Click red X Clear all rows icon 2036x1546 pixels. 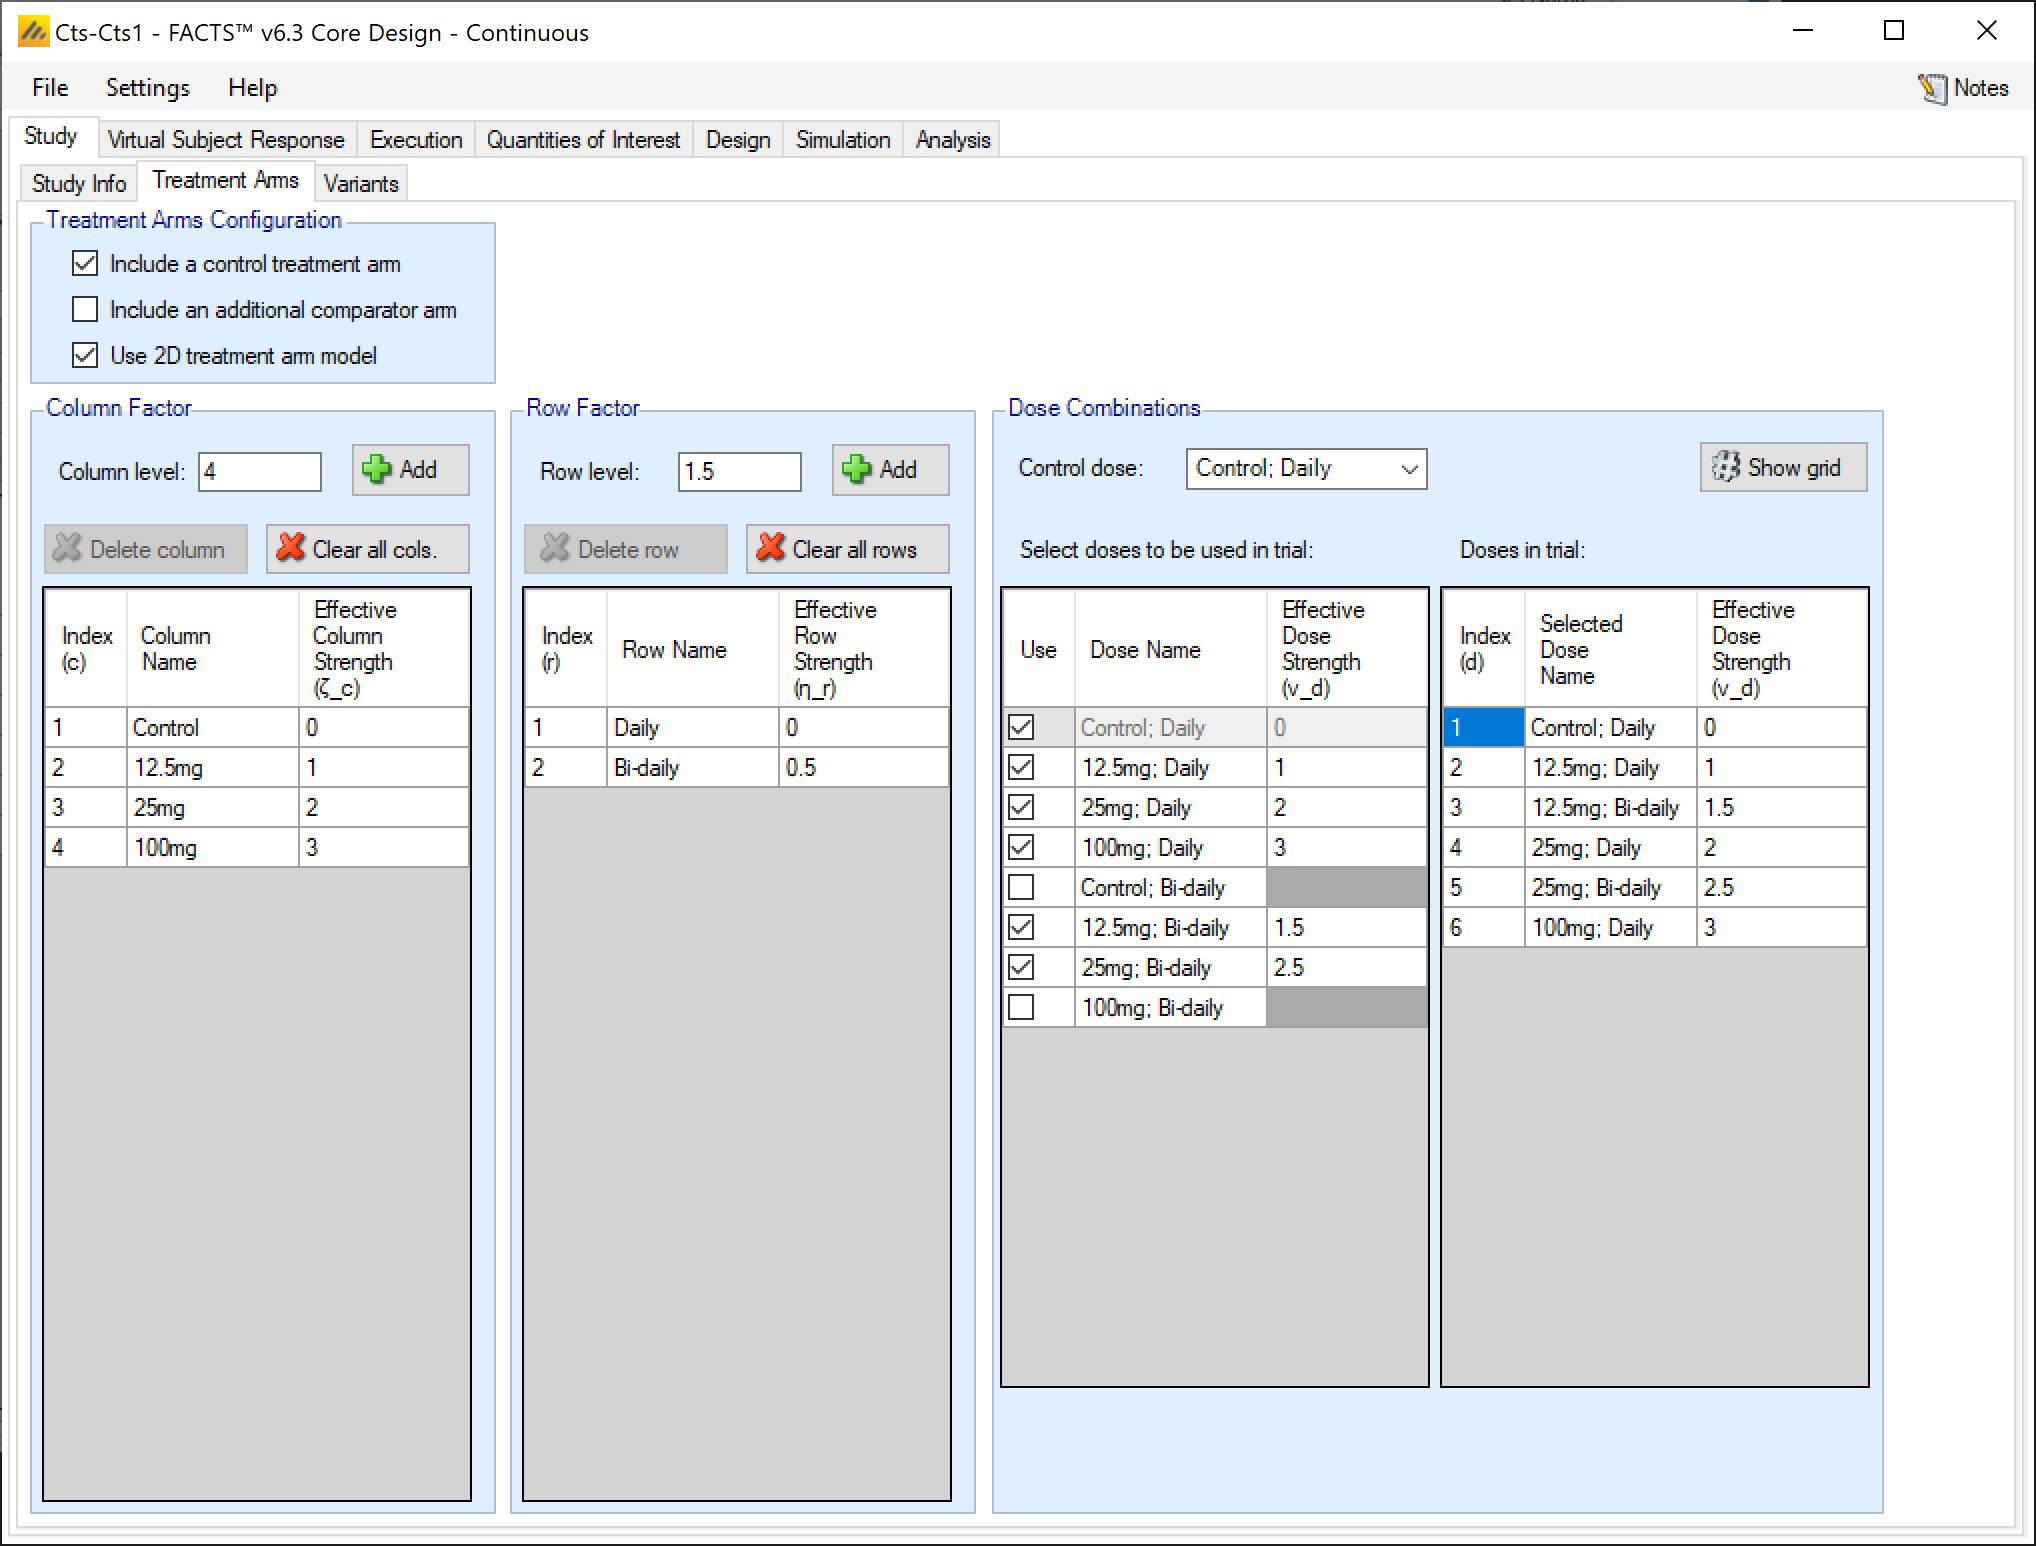pyautogui.click(x=771, y=549)
